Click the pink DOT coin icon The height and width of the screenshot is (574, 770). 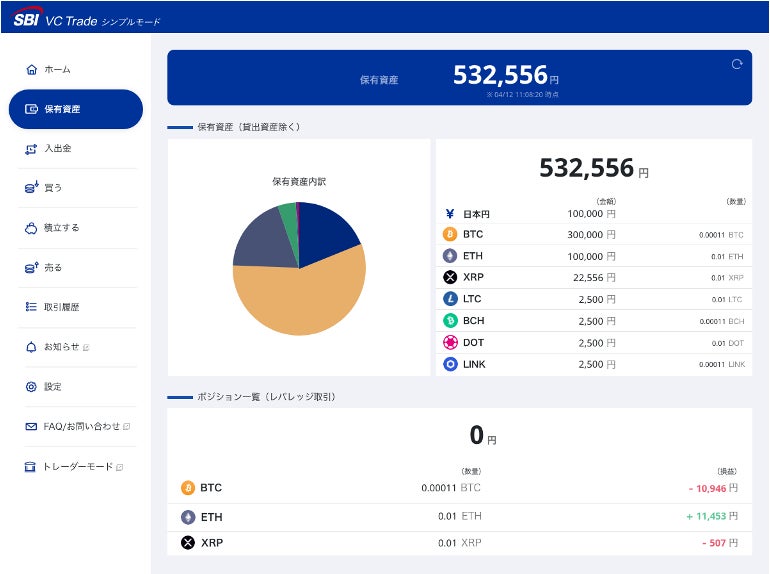(450, 343)
